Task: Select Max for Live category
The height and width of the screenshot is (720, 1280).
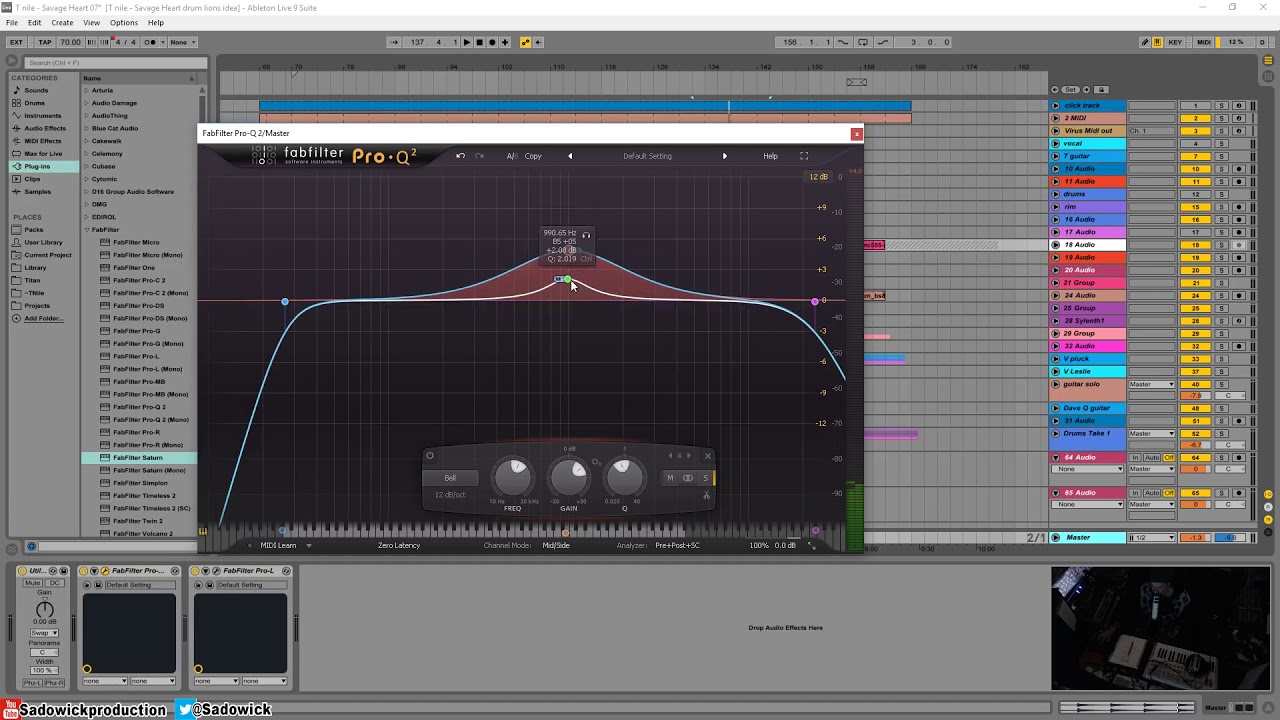Action: tap(43, 154)
